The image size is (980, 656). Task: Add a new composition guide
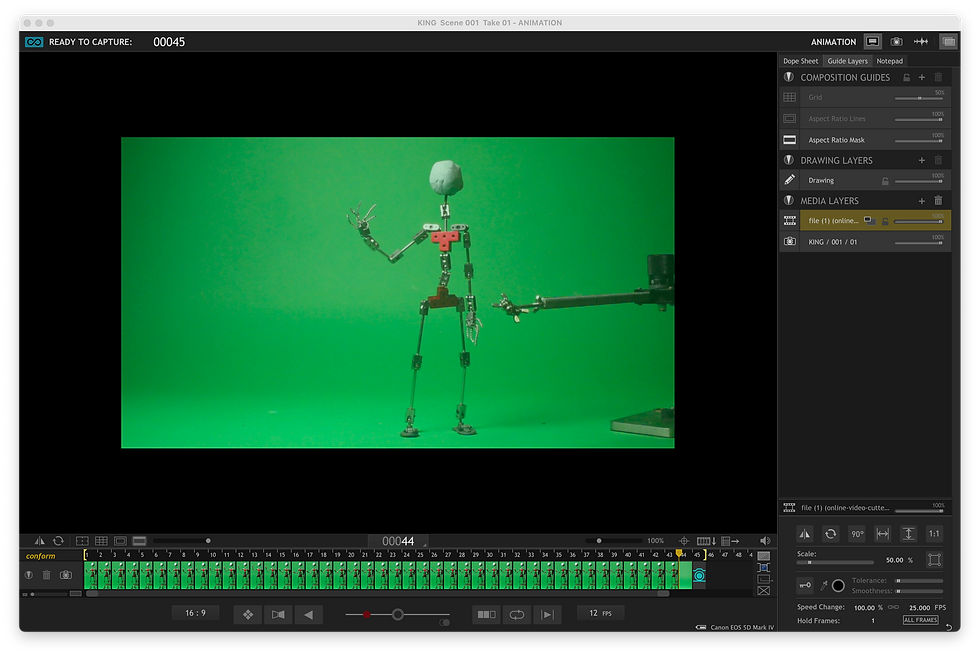click(921, 77)
